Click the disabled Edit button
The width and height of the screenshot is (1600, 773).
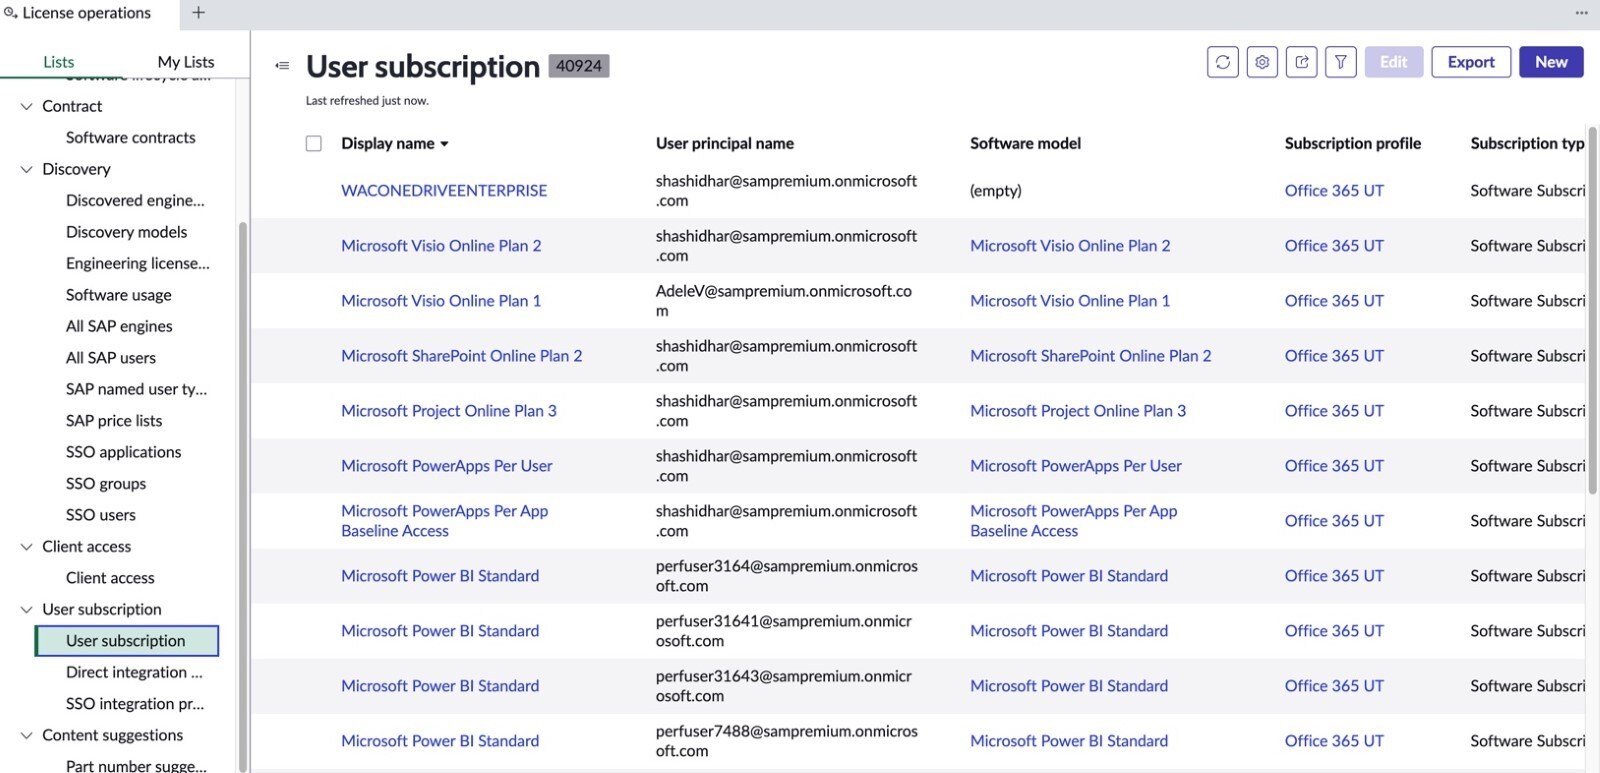point(1394,62)
